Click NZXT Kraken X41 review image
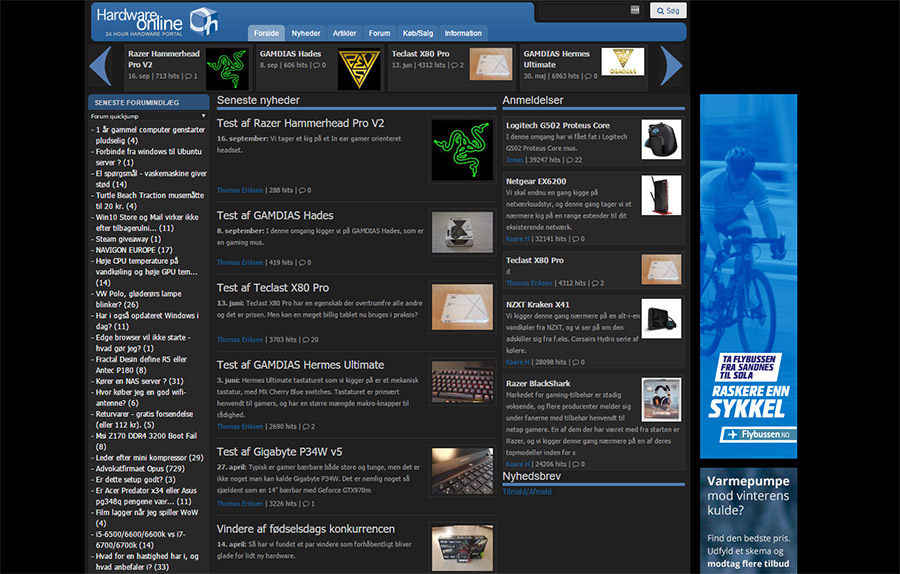Image resolution: width=900 pixels, height=574 pixels. [x=661, y=319]
